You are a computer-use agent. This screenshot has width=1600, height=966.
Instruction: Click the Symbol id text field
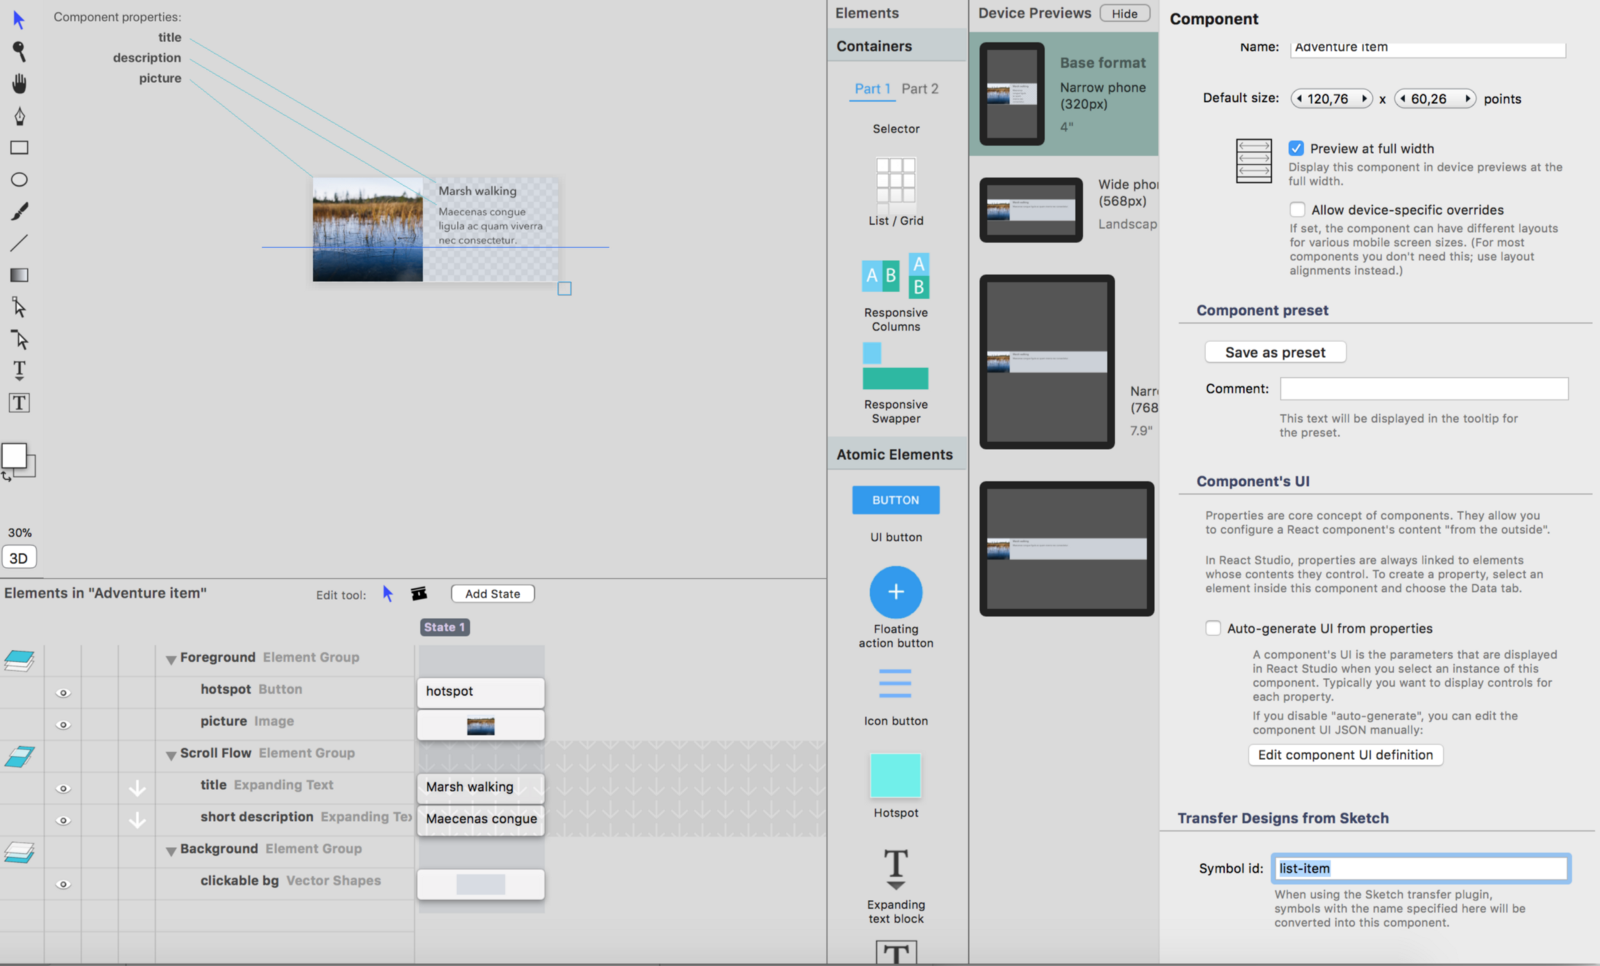1421,868
